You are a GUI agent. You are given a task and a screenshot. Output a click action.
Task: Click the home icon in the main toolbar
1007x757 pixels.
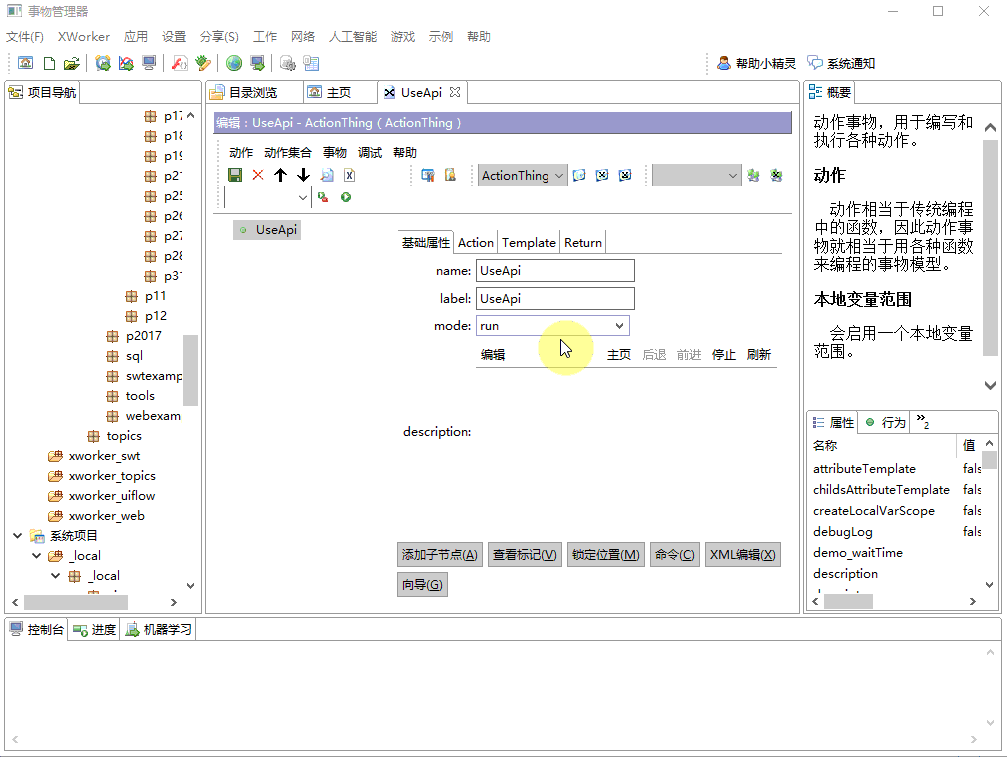(25, 63)
